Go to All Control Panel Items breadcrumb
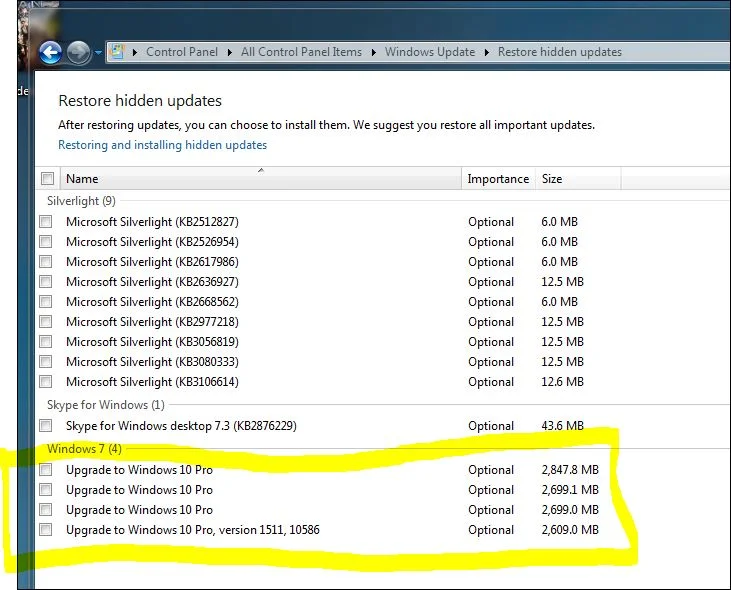Viewport: 731px width, 590px height. 301,52
